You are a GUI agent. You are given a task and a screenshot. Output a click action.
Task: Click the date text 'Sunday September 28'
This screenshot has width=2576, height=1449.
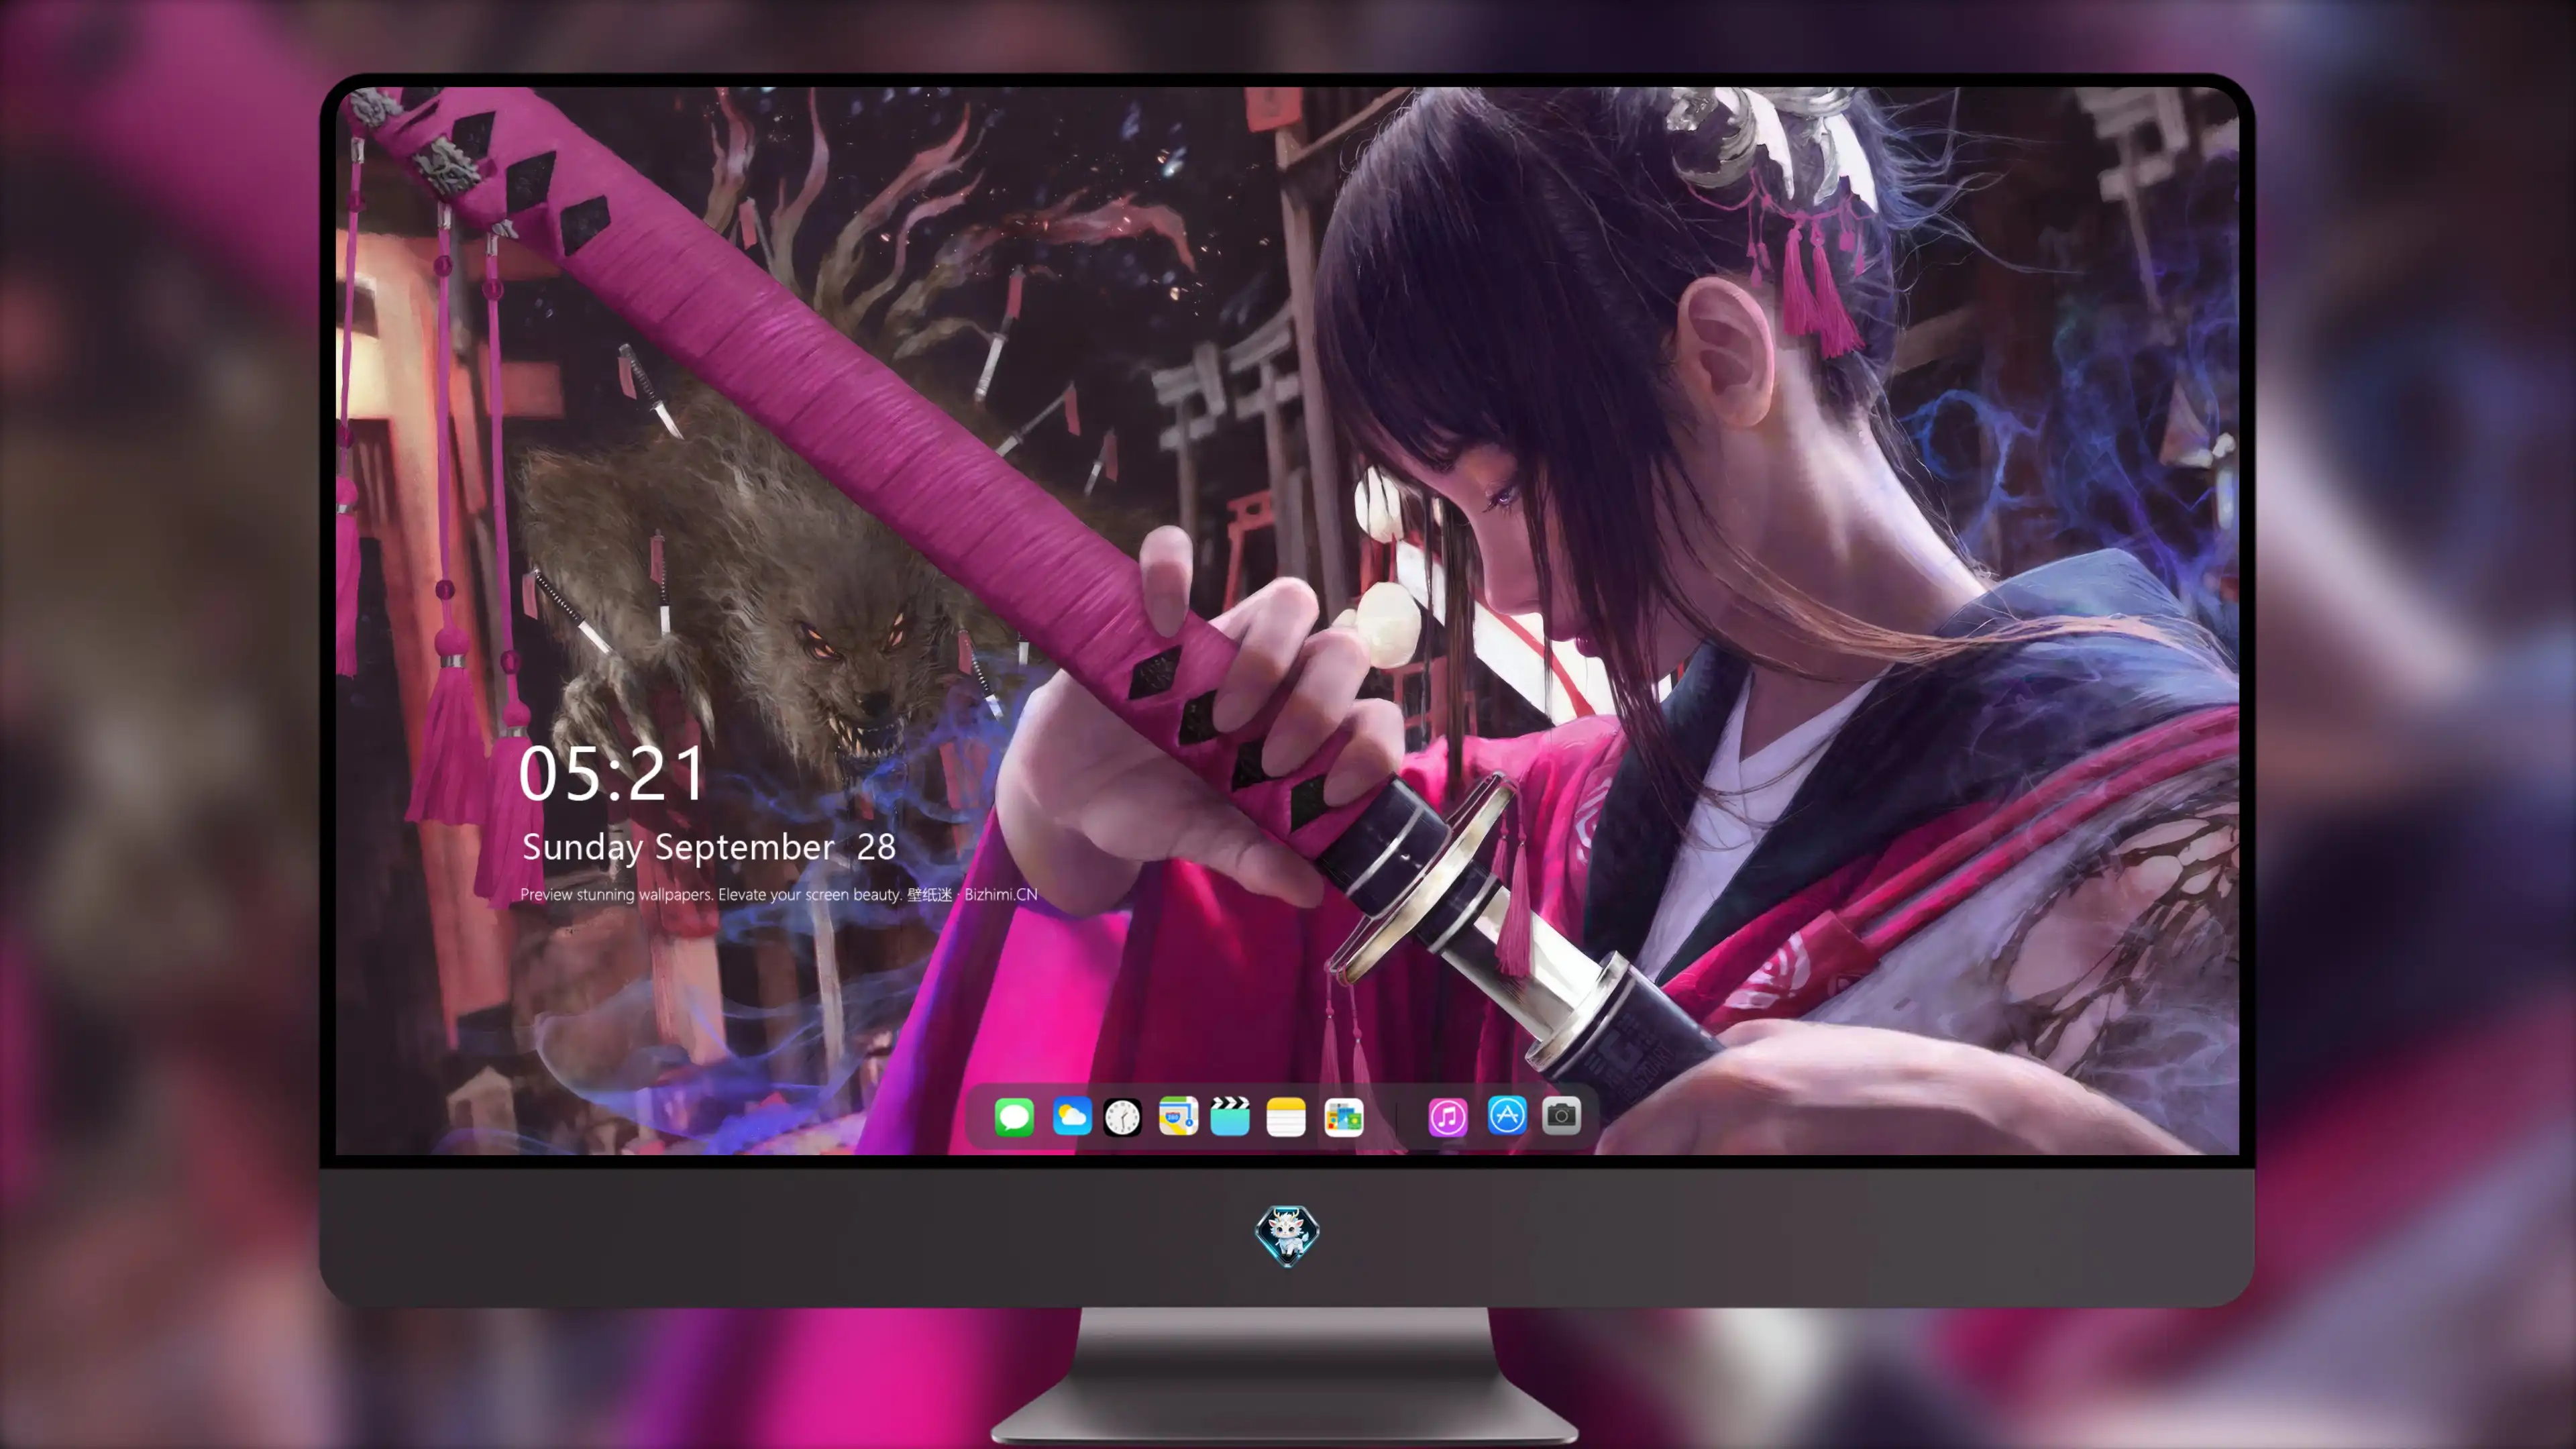(x=709, y=847)
